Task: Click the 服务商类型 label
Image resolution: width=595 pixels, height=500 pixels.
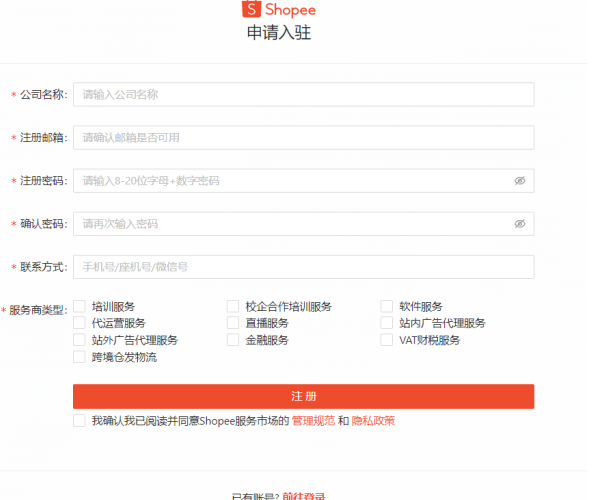Action: 38,310
